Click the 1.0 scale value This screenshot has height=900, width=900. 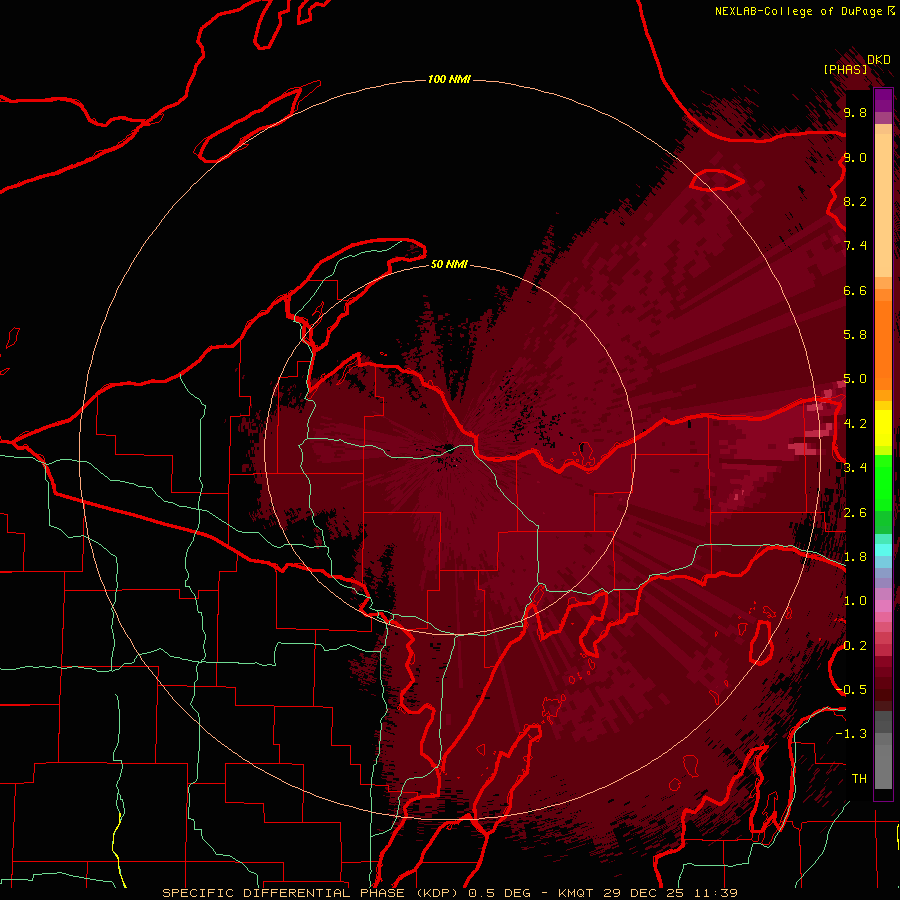pyautogui.click(x=855, y=601)
